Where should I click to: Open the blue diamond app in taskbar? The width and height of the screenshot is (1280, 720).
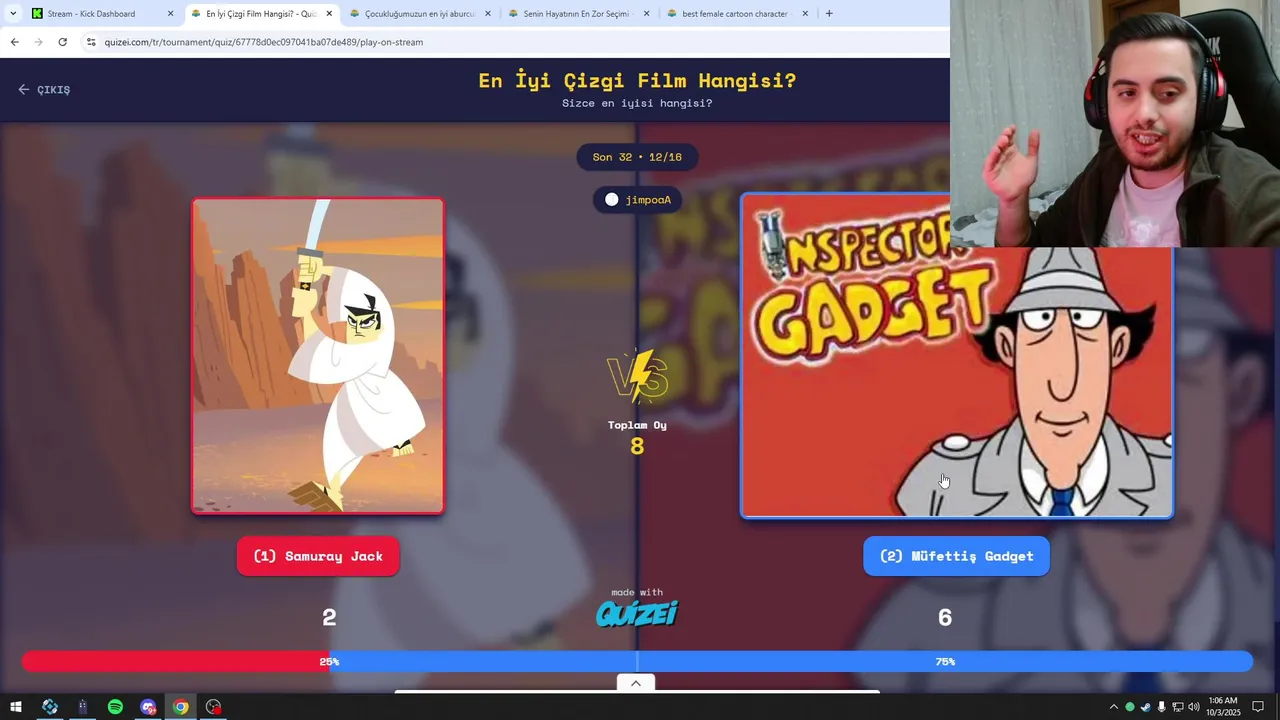pyautogui.click(x=50, y=707)
